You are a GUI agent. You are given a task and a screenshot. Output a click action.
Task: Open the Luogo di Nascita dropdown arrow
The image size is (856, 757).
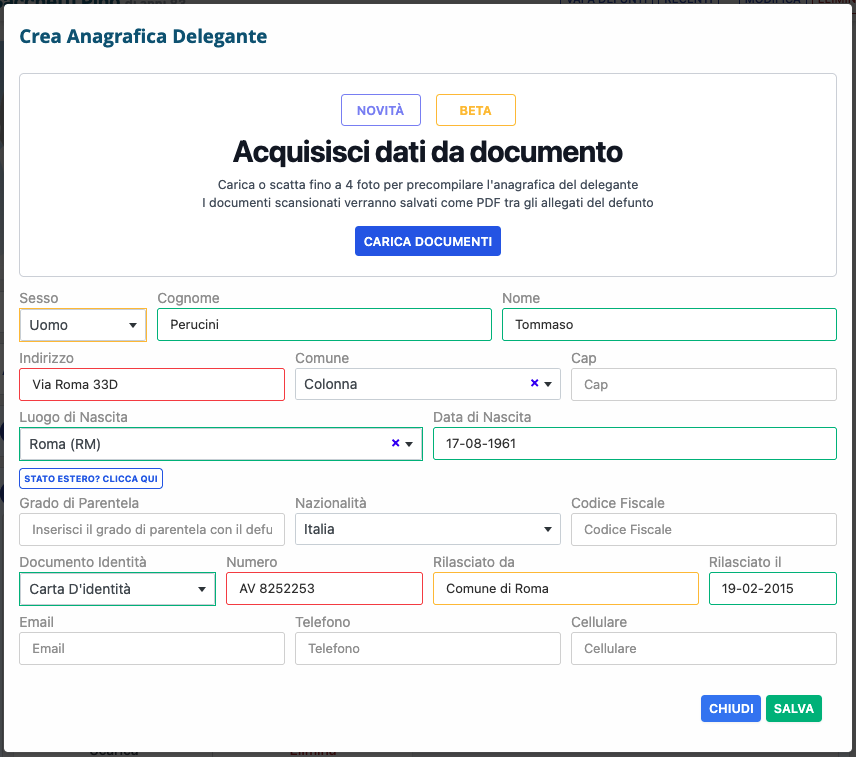click(x=410, y=444)
